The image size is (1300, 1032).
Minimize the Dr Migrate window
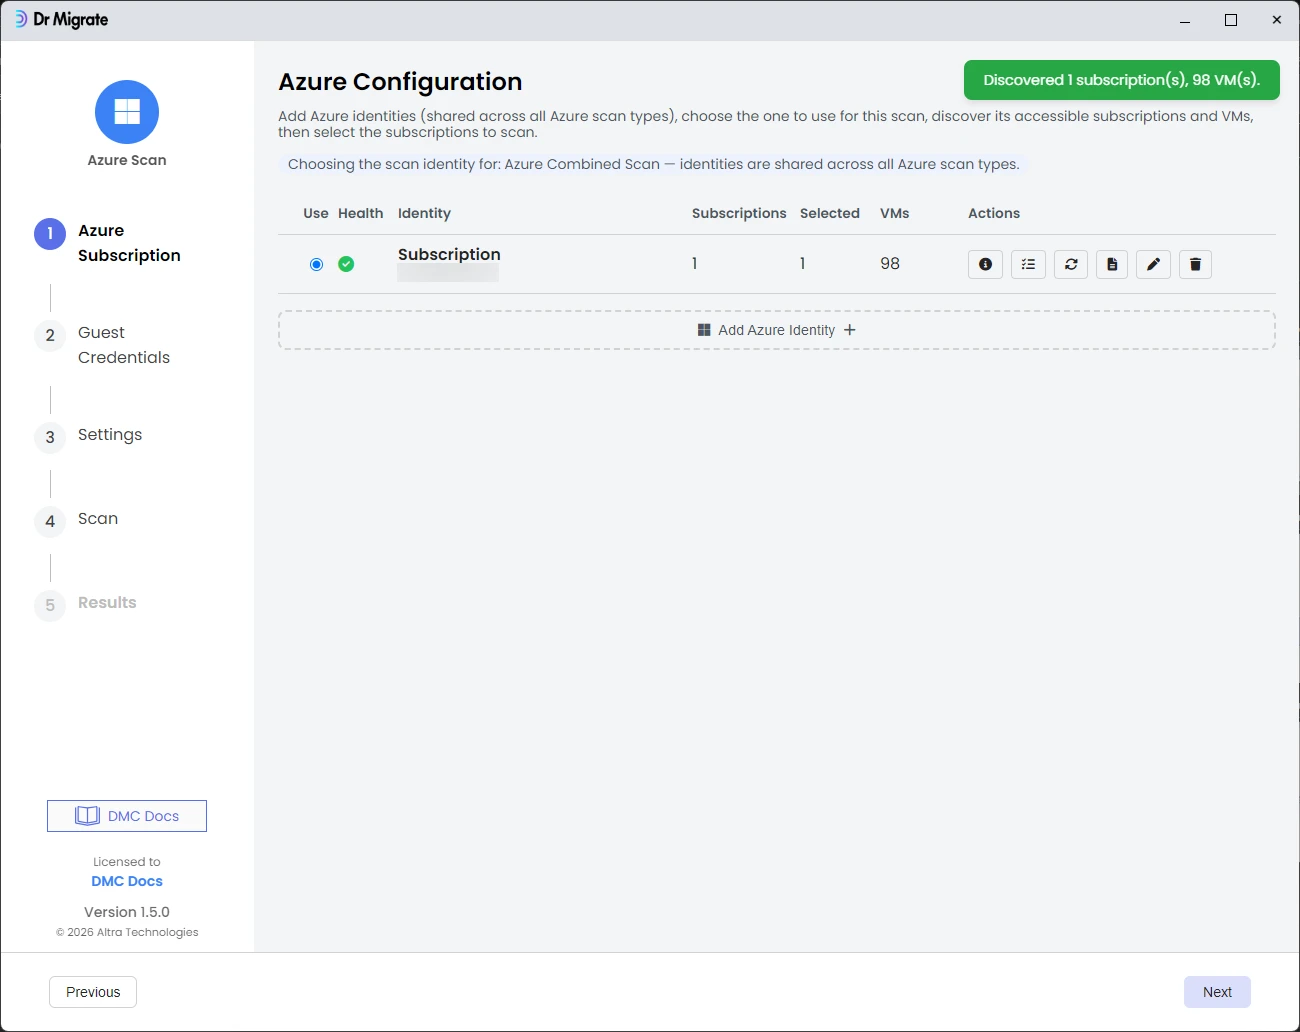1185,20
